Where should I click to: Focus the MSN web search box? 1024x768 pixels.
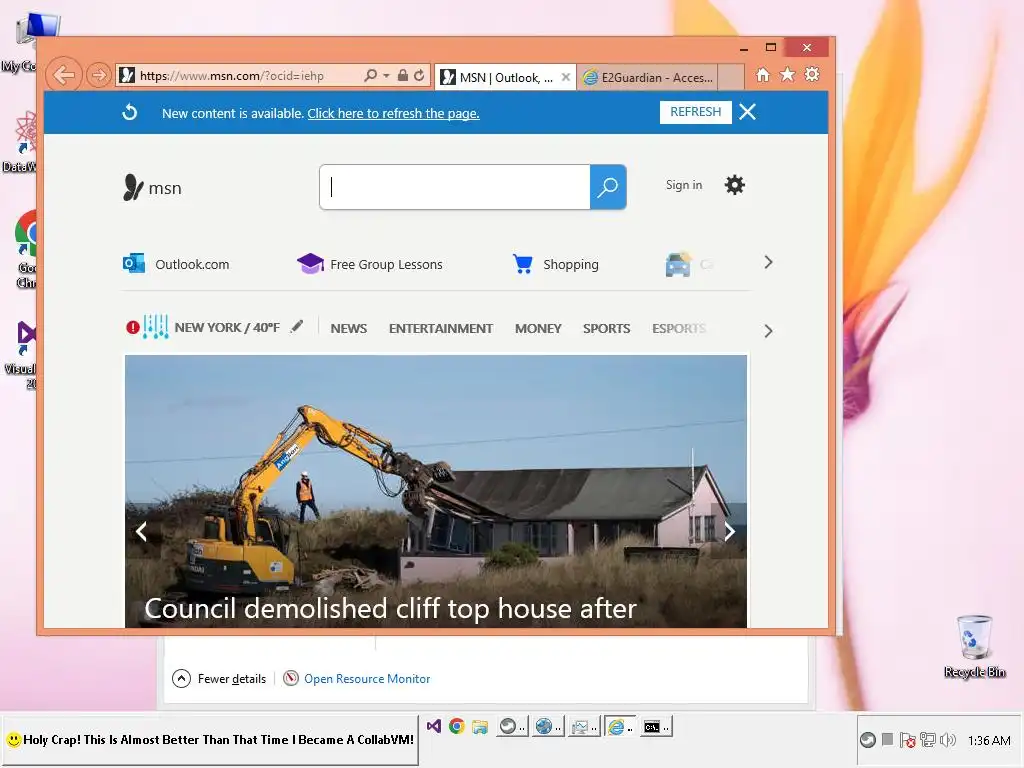[x=455, y=187]
